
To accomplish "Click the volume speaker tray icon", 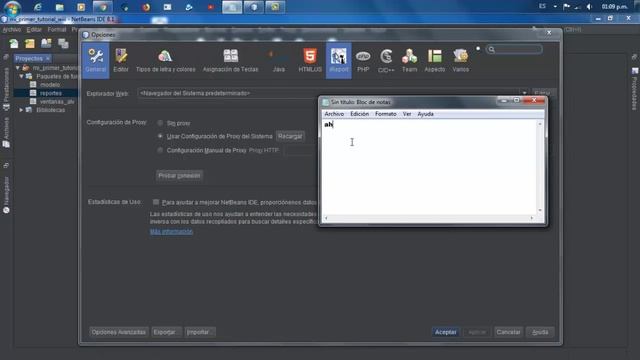I will 589,7.
